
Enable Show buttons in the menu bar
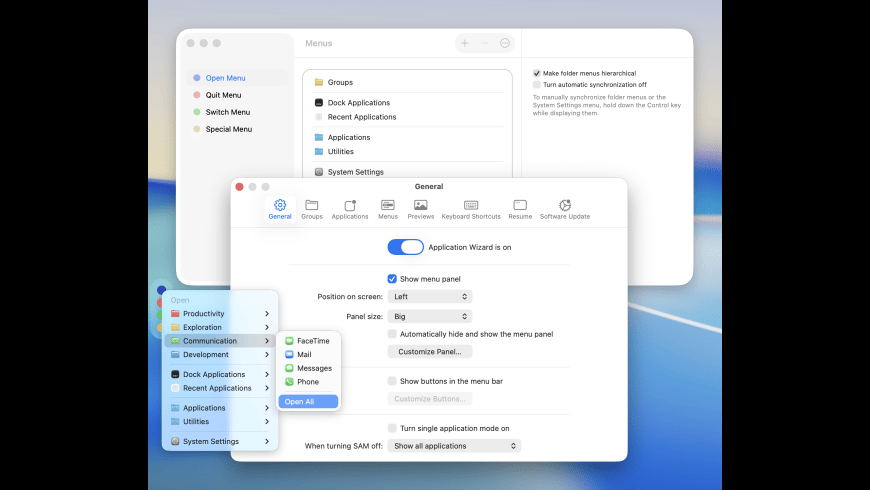392,381
